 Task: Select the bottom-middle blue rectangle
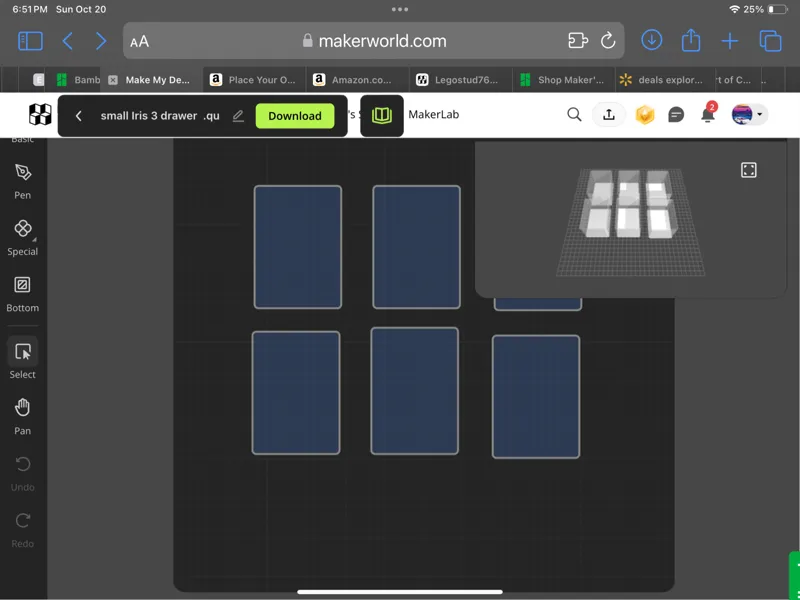point(415,391)
